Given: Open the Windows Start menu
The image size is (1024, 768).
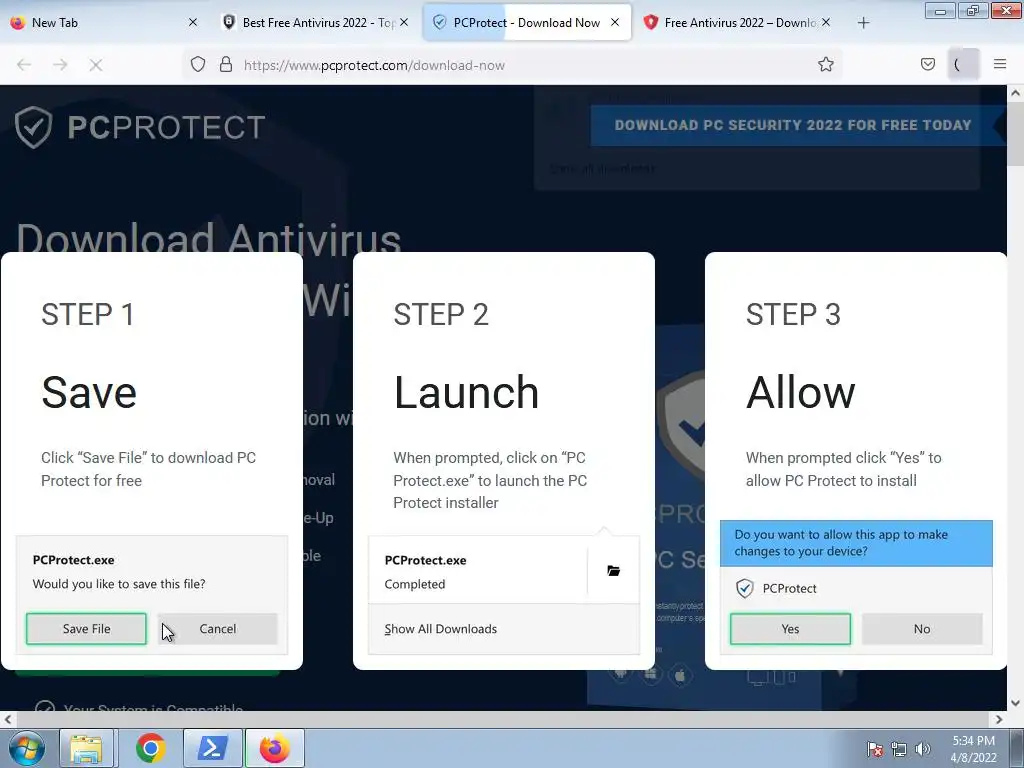Looking at the screenshot, I should pos(25,748).
